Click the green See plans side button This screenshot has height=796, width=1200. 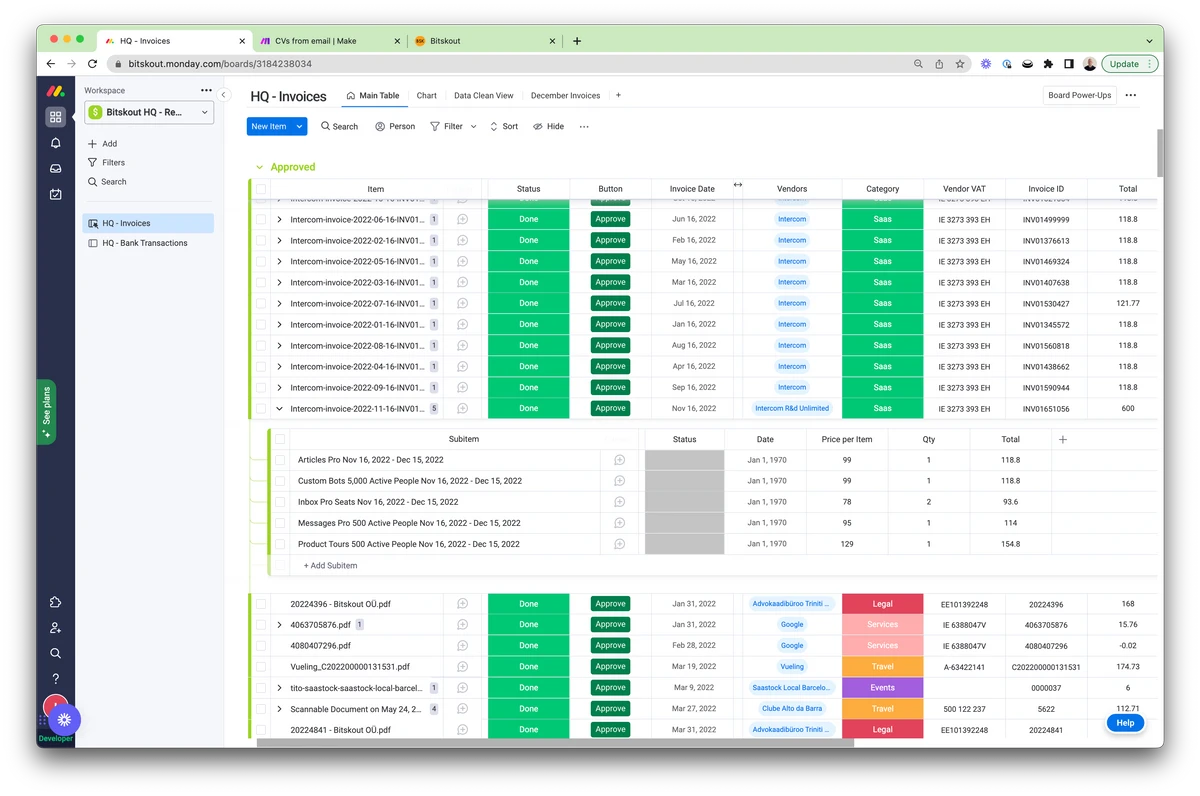(x=46, y=410)
